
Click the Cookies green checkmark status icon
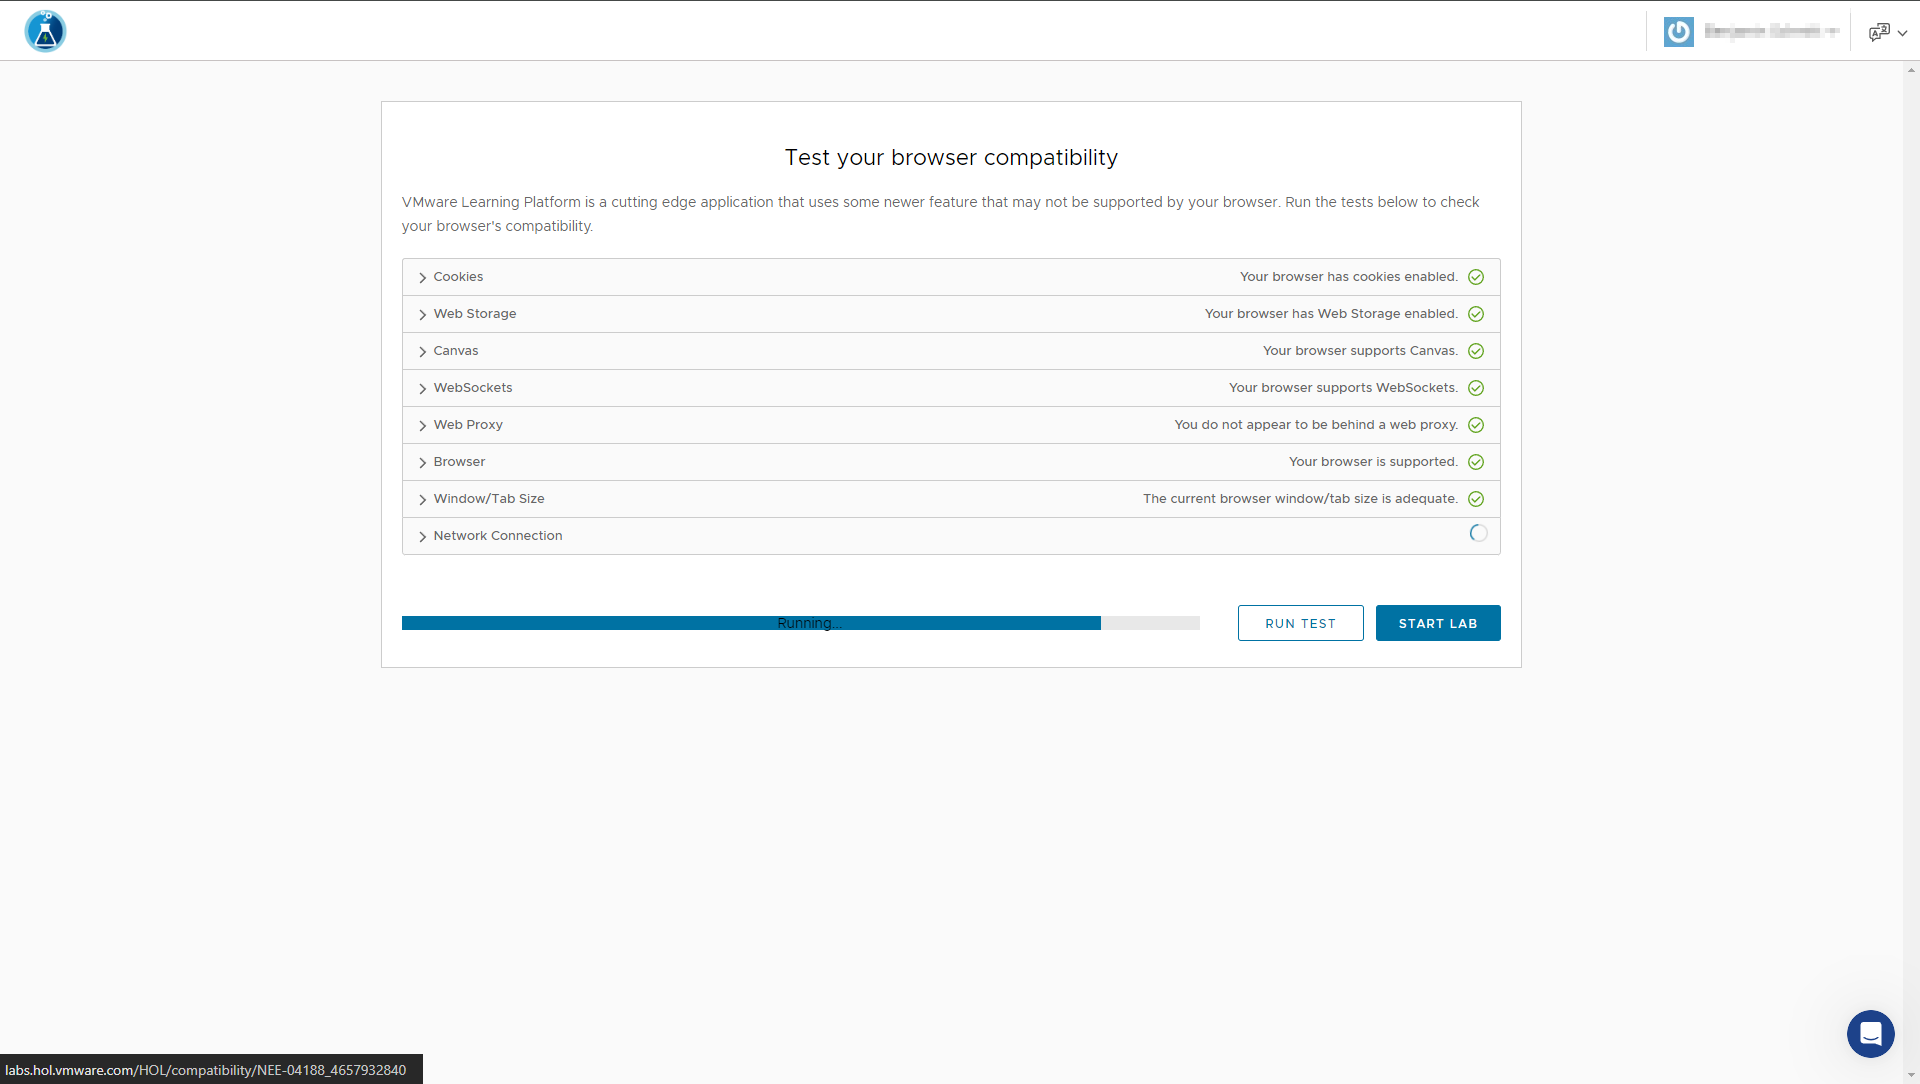coord(1476,277)
